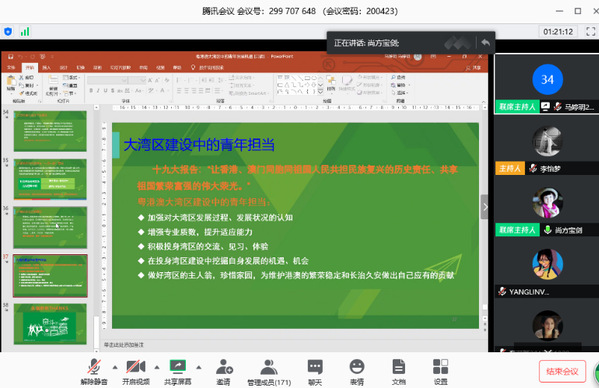Screen dimensions: 599x388
Task: Expand video options arrow beside 开启视频
Action: (157, 367)
